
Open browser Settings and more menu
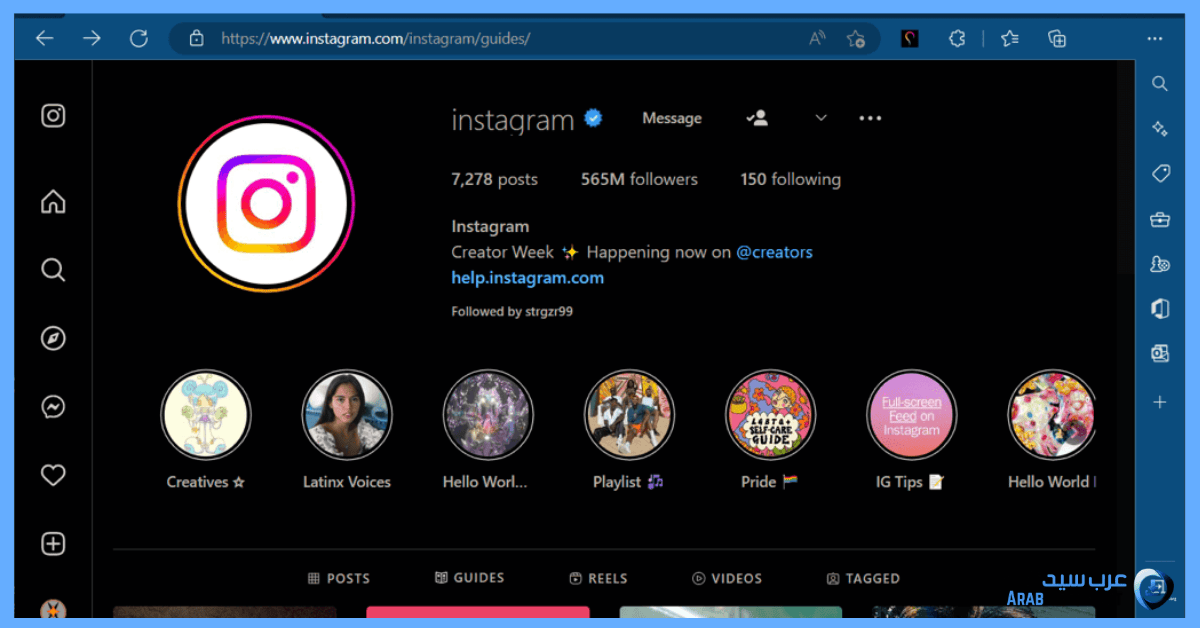pos(1155,39)
